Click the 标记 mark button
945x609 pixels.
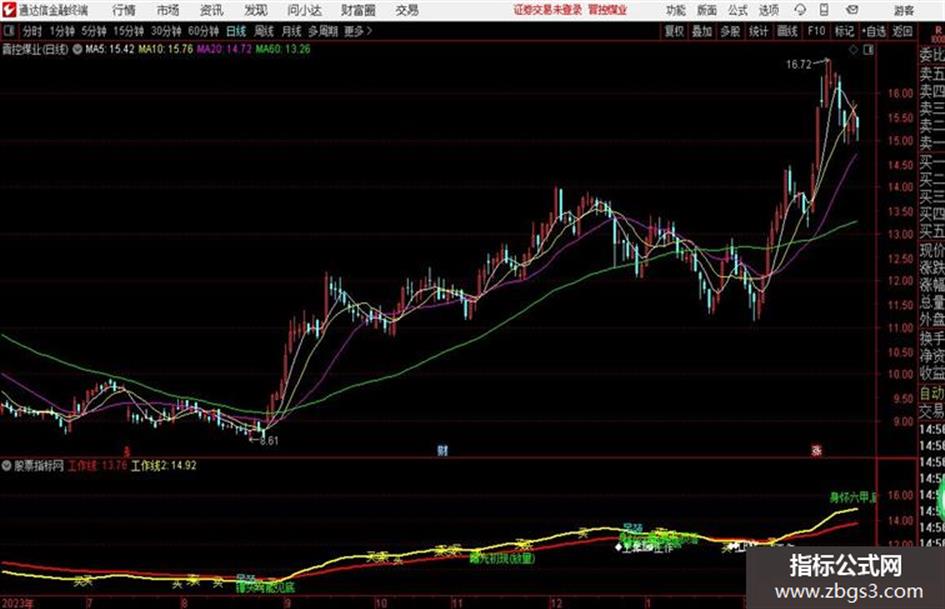tap(844, 31)
